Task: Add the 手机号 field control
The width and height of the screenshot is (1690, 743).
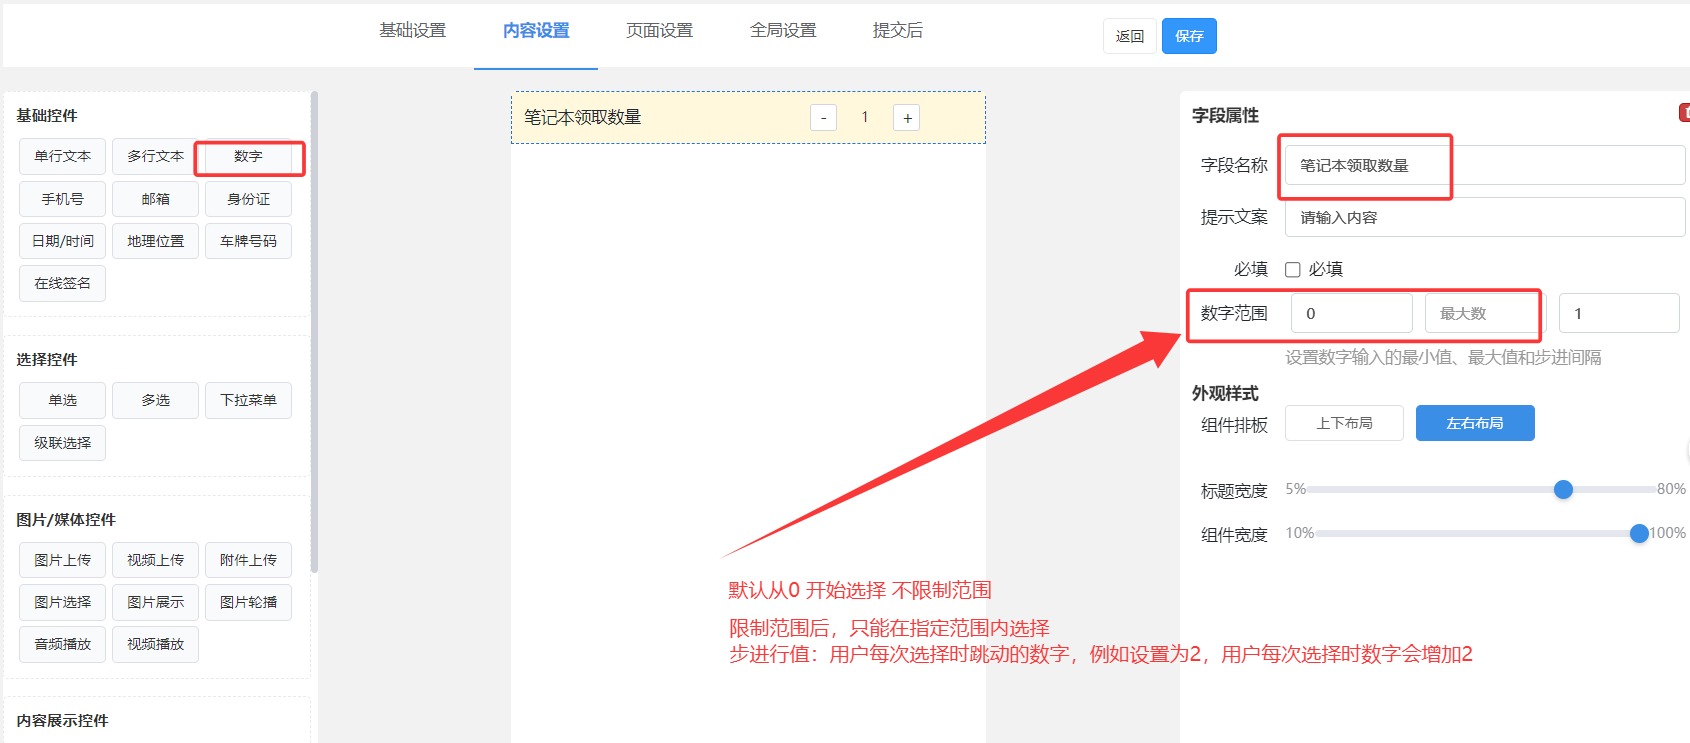Action: click(62, 199)
